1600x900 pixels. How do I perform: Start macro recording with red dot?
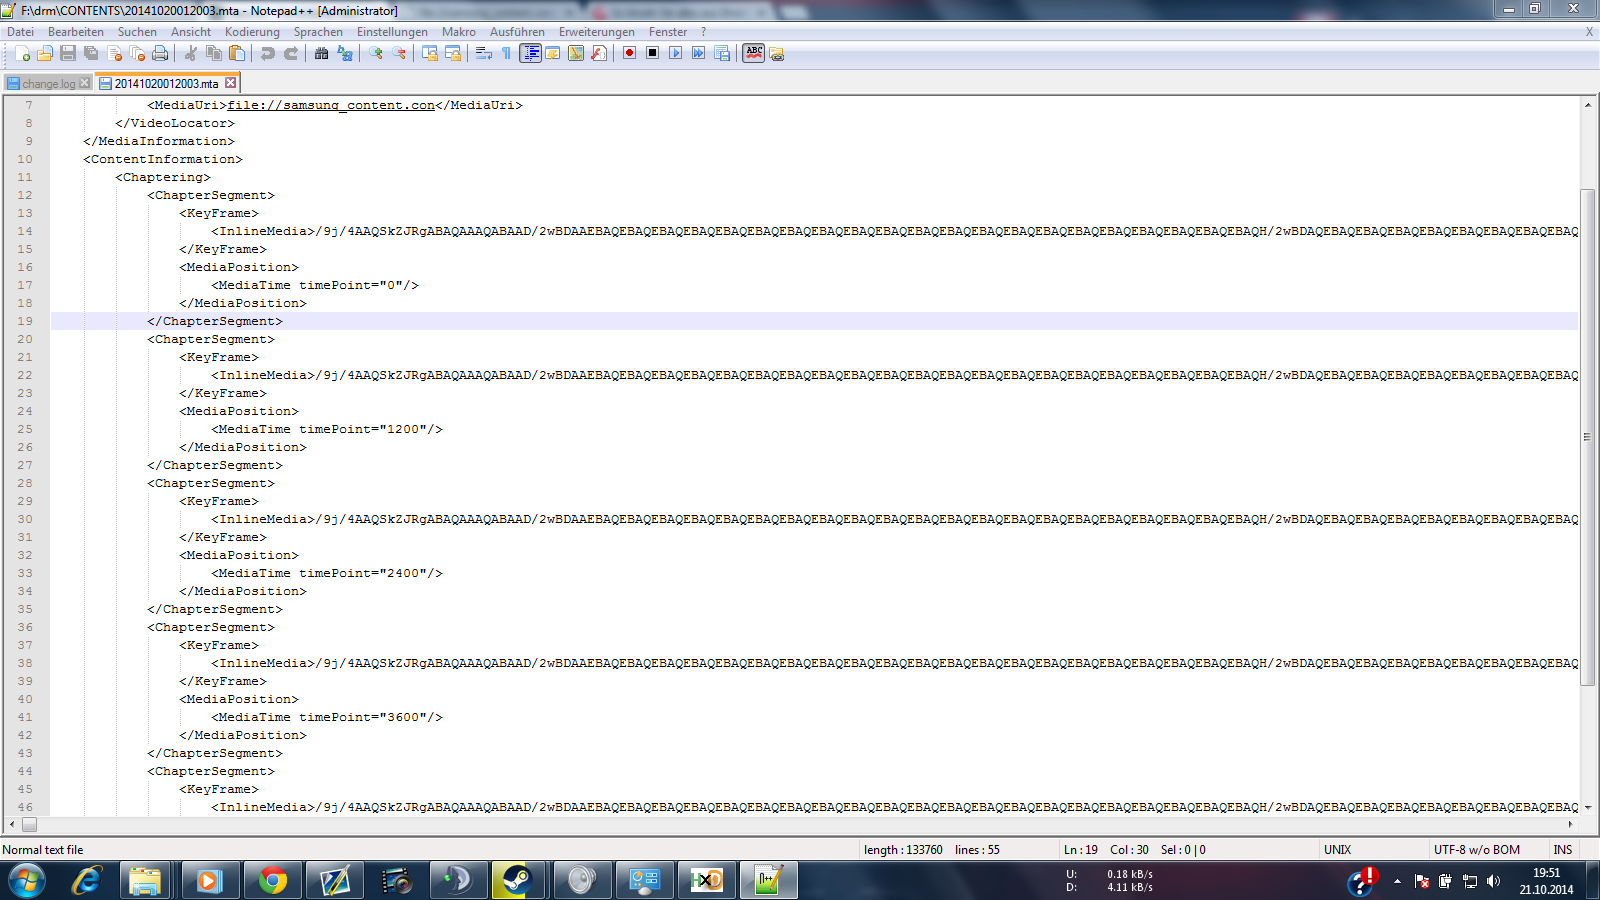[630, 53]
